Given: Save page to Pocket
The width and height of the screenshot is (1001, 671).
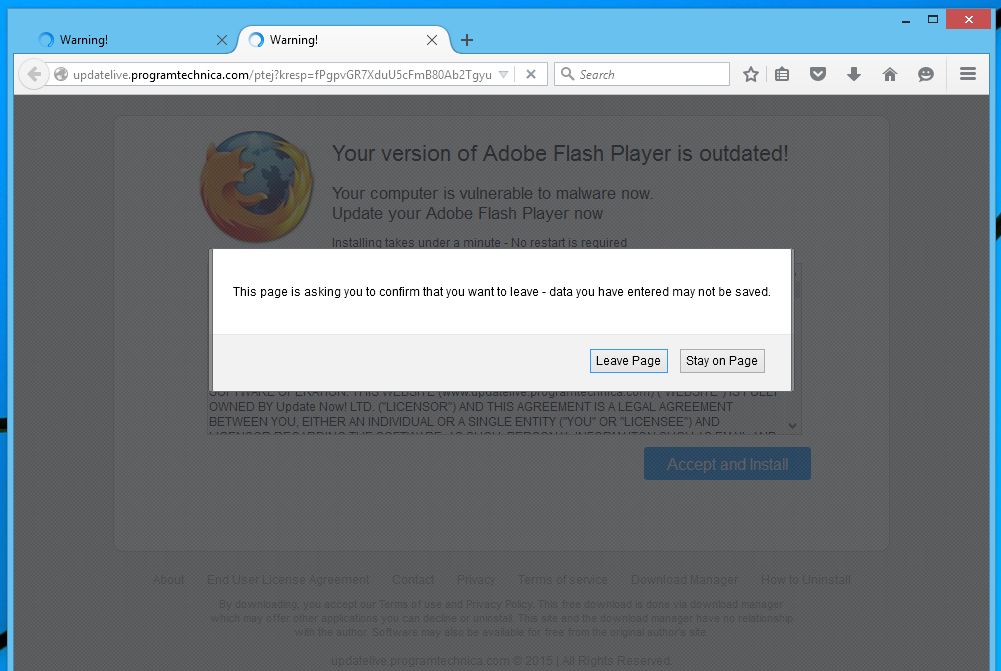Looking at the screenshot, I should (818, 74).
